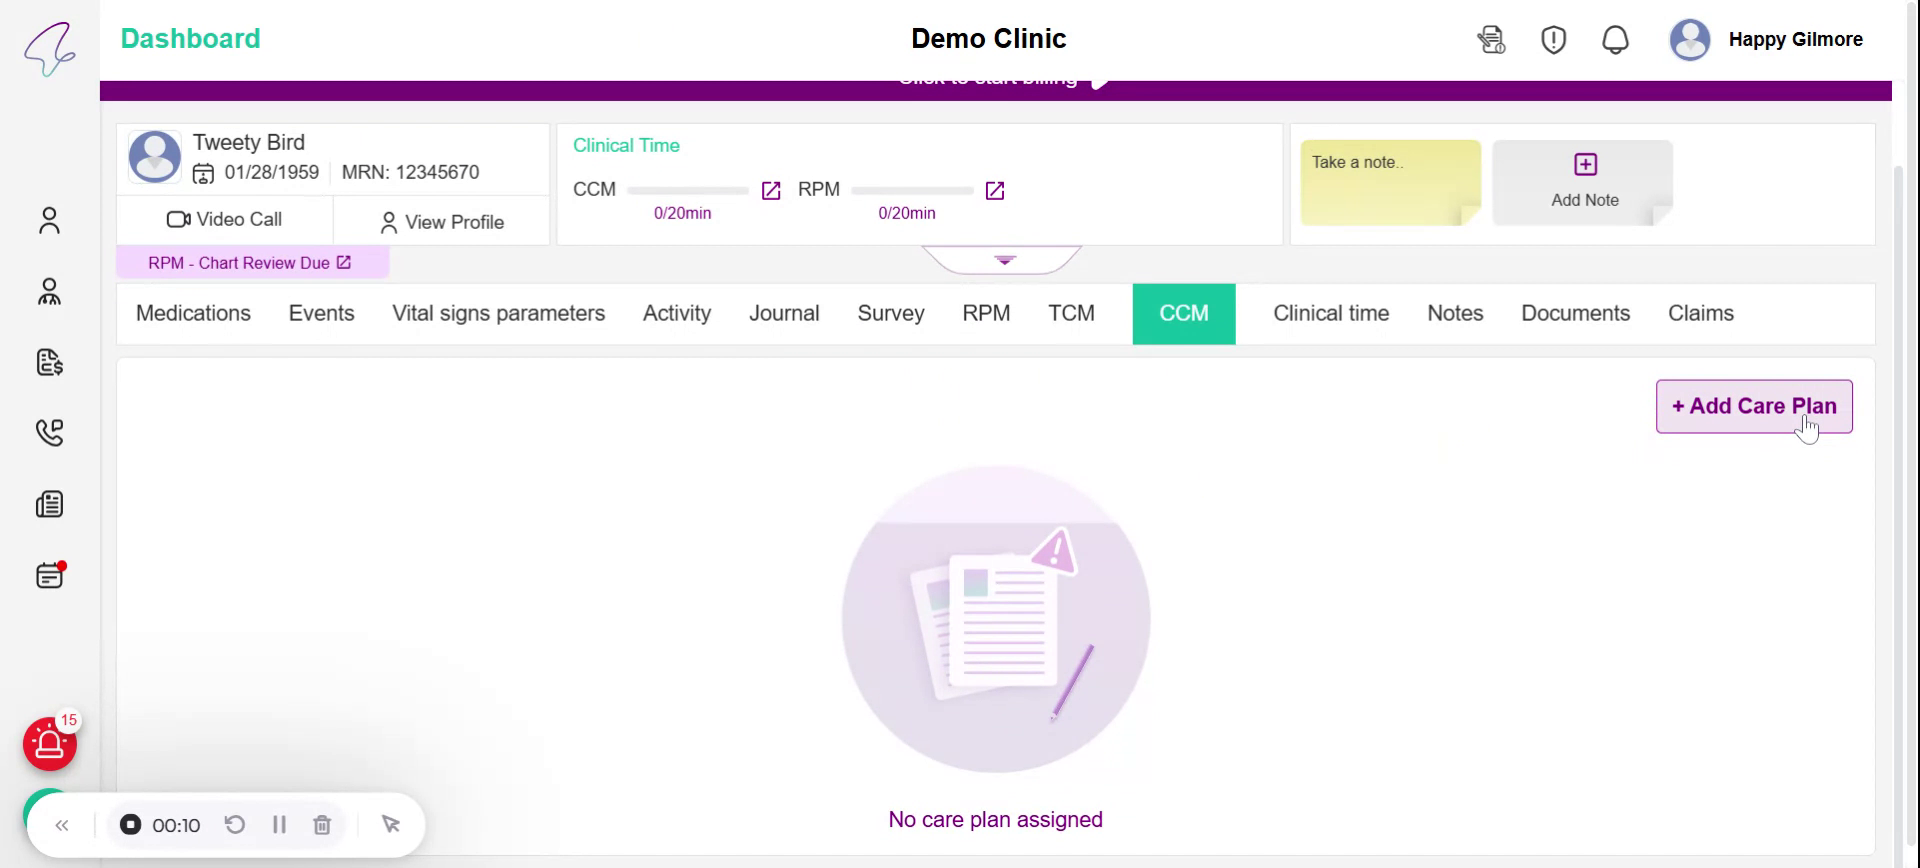Click the Demo Clinic title
The height and width of the screenshot is (868, 1920).
coord(988,39)
